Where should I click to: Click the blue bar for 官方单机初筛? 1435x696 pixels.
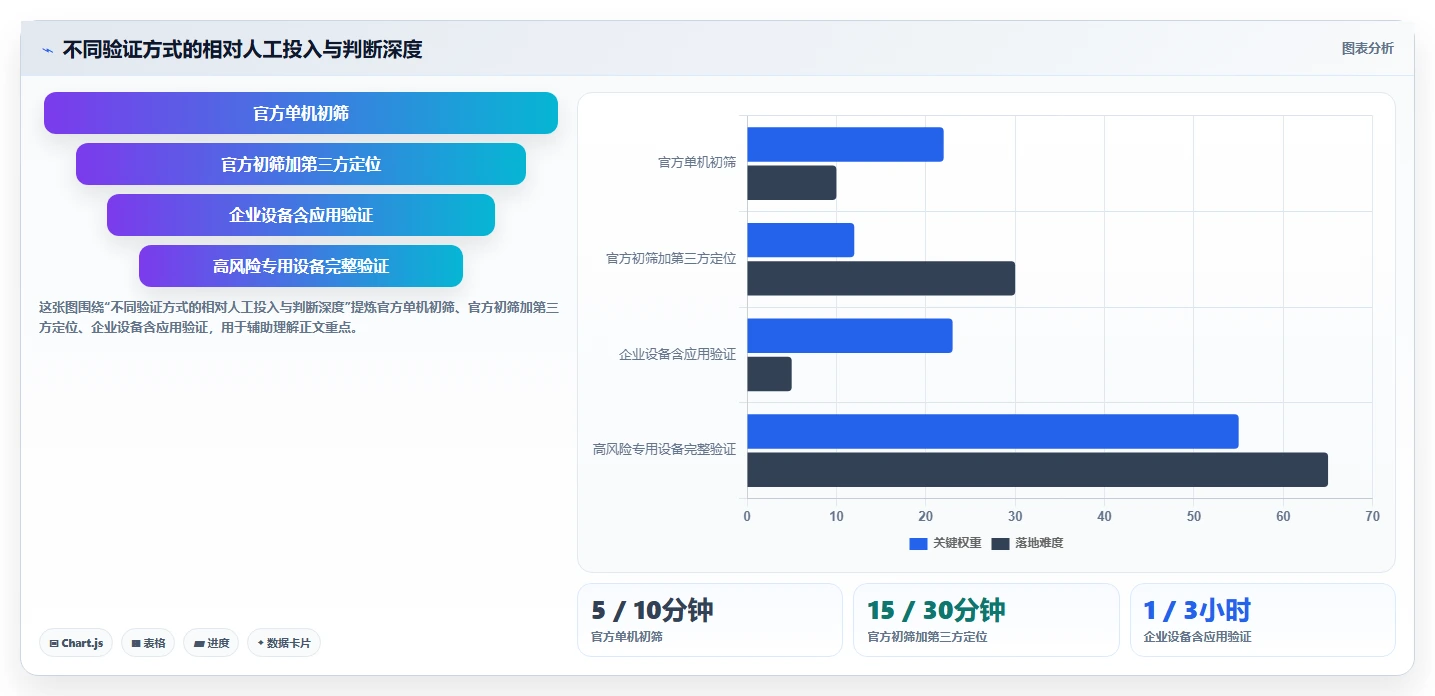(x=845, y=145)
